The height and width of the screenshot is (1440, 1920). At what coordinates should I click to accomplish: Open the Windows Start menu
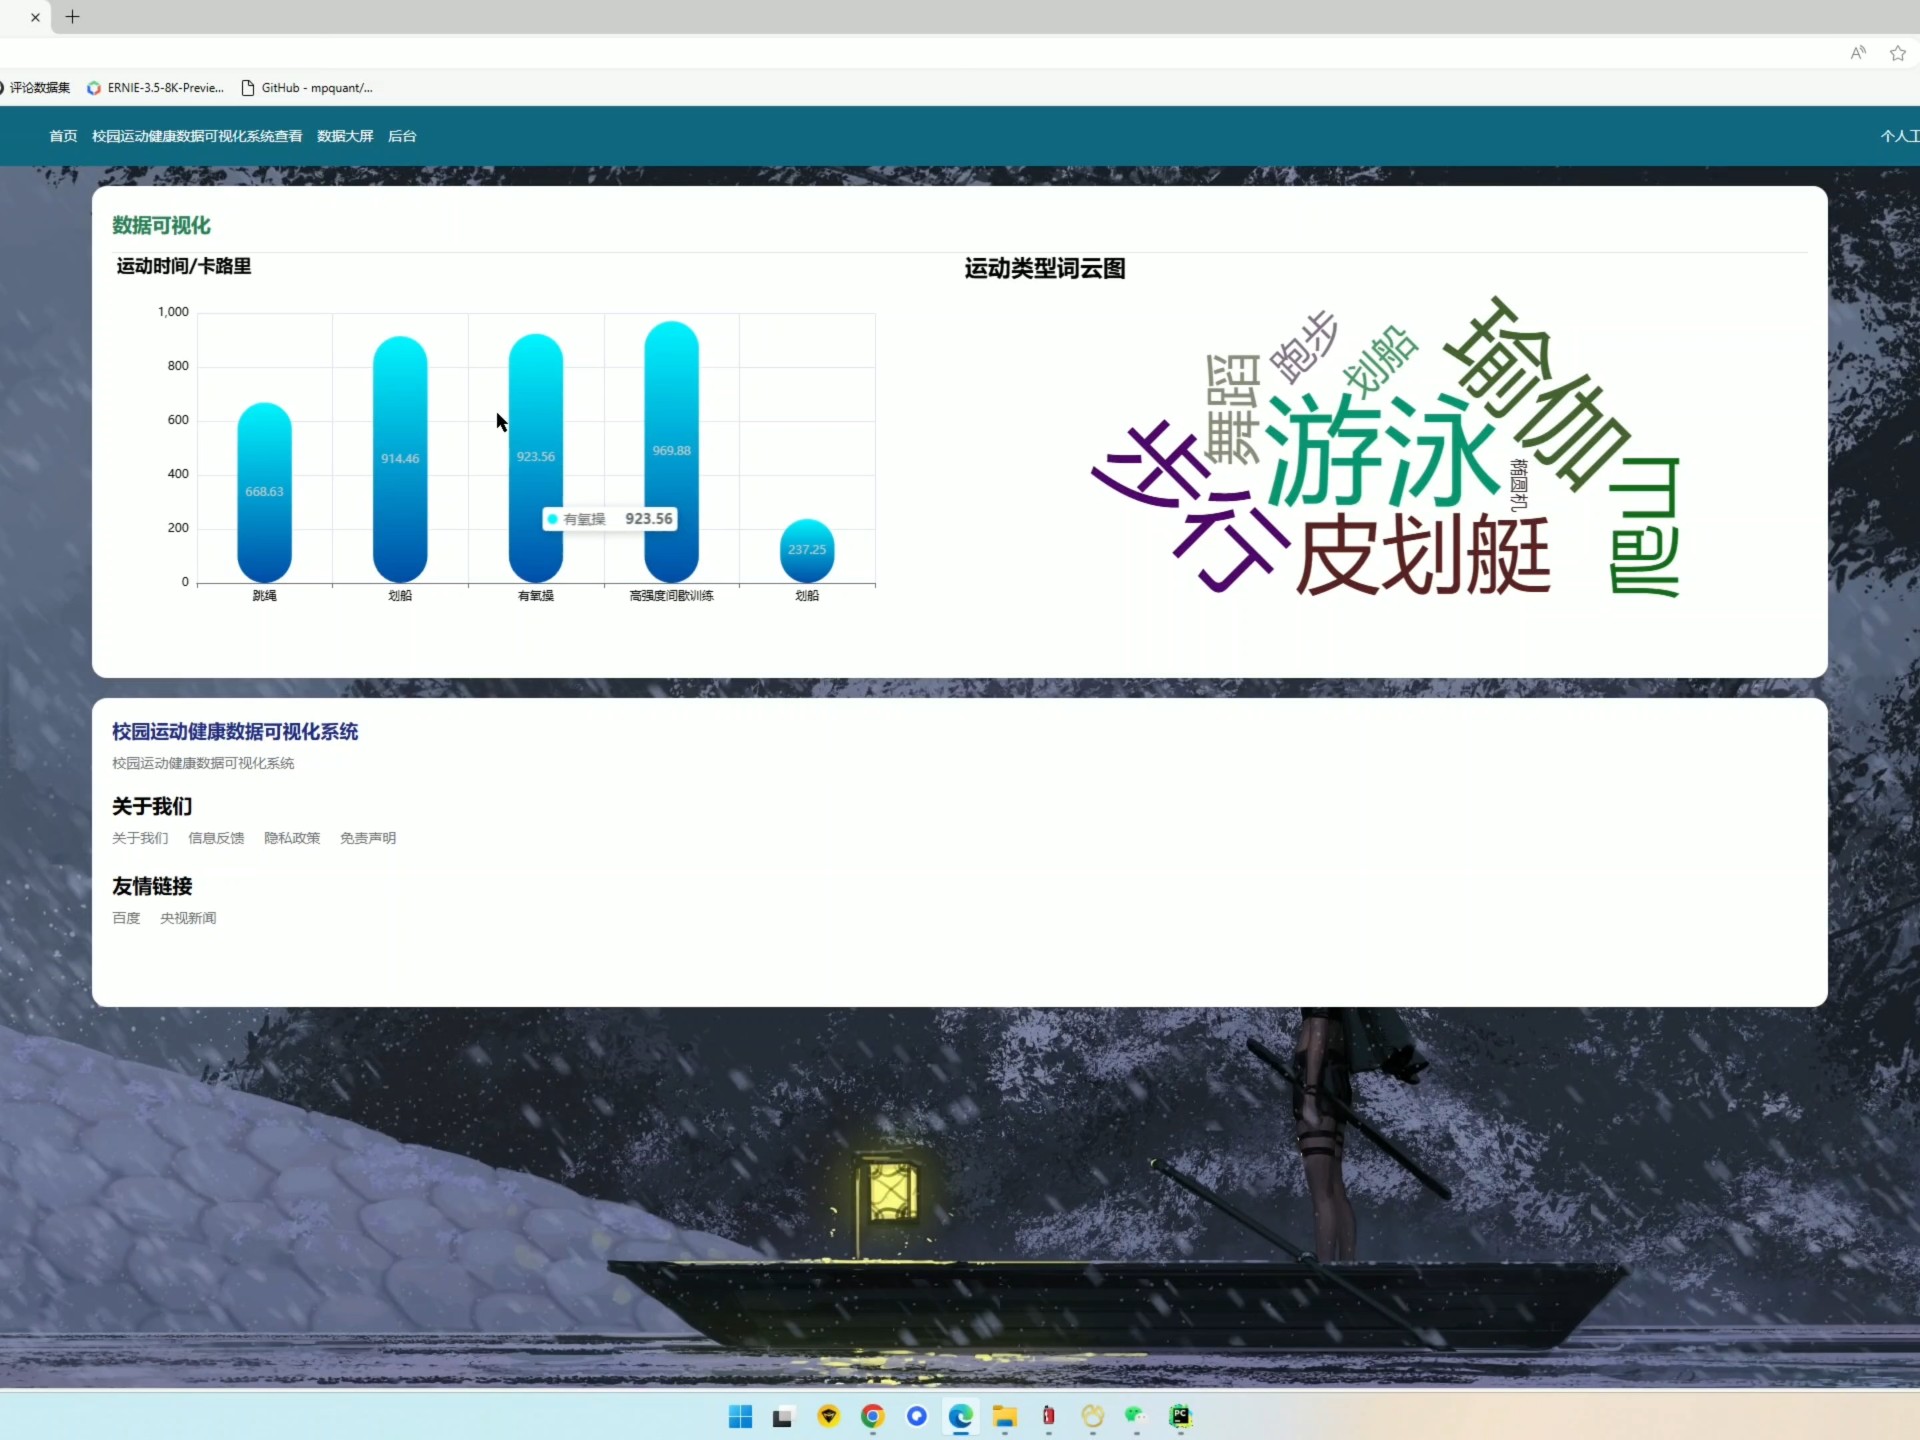(x=740, y=1416)
